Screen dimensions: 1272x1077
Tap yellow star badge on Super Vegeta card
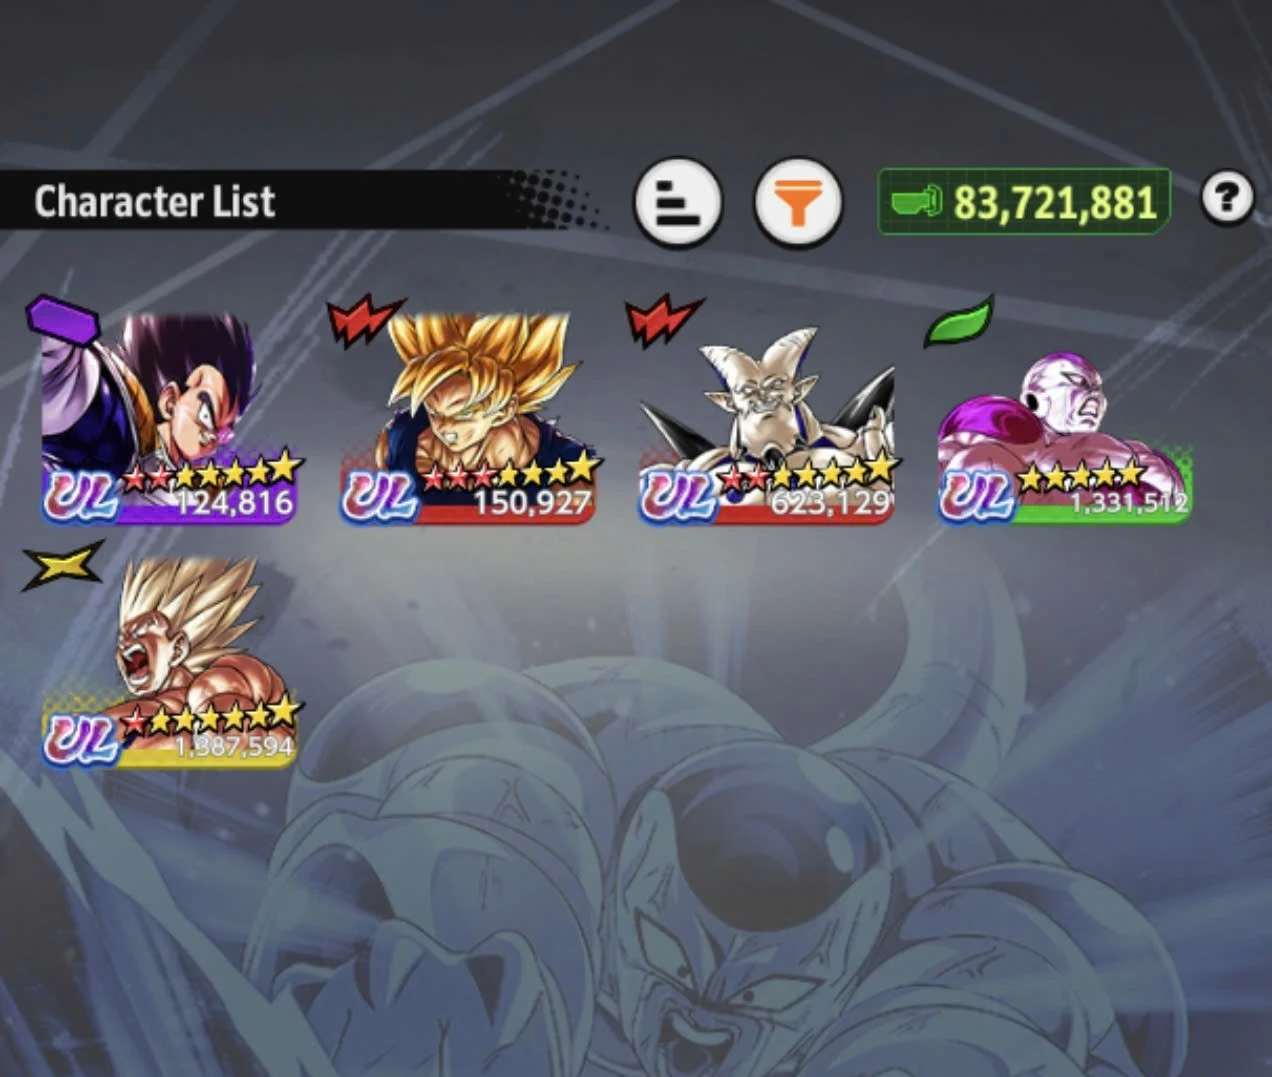63,566
